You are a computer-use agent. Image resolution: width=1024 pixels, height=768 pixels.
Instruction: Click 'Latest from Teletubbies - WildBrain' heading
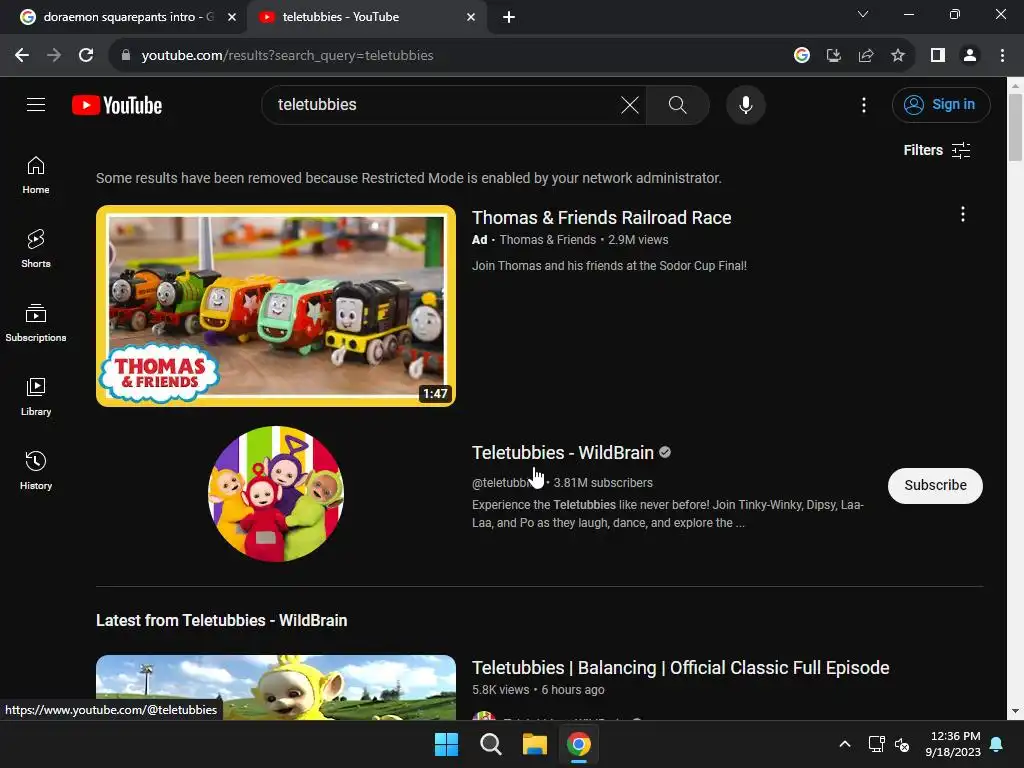click(221, 620)
